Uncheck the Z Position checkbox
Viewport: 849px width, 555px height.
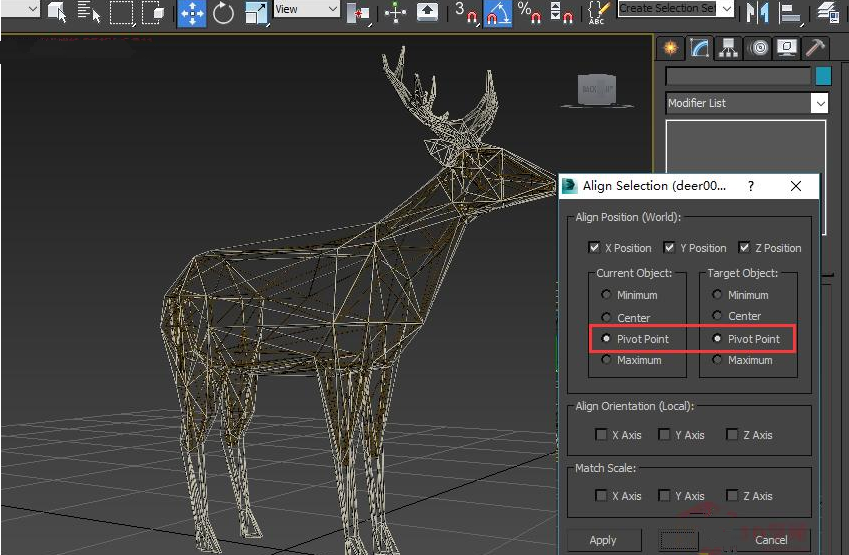(x=744, y=247)
